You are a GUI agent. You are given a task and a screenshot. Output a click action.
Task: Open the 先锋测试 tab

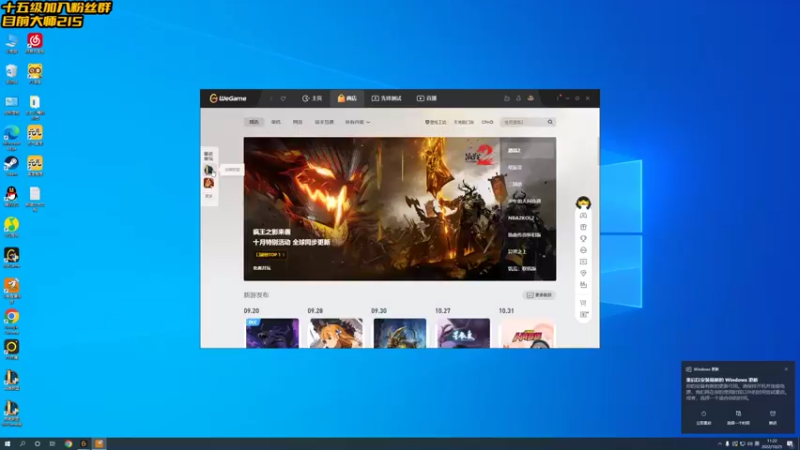386,98
